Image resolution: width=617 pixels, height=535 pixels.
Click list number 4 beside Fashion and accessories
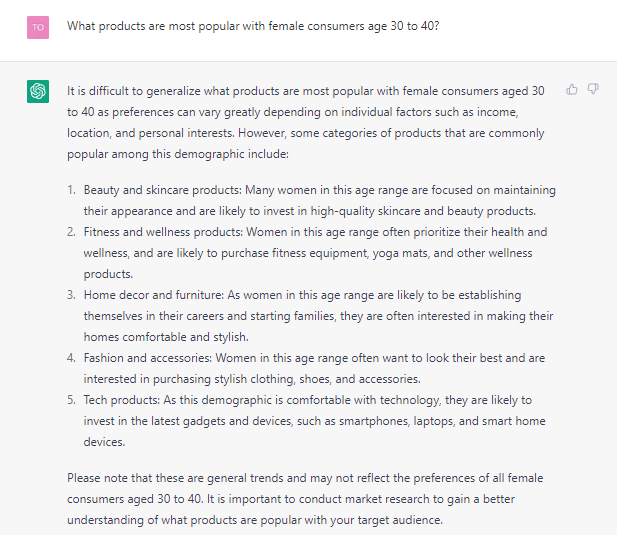(72, 358)
